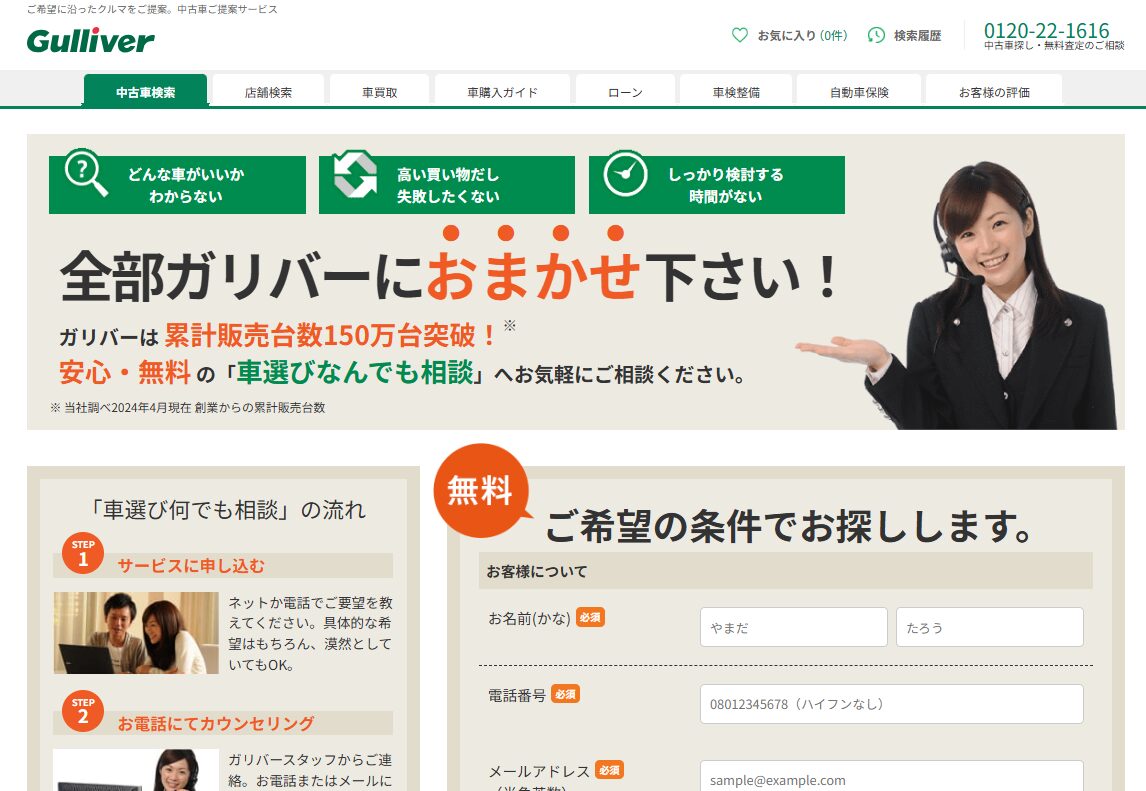Click 必須 badge next to 電話番号
1146x791 pixels.
565,694
